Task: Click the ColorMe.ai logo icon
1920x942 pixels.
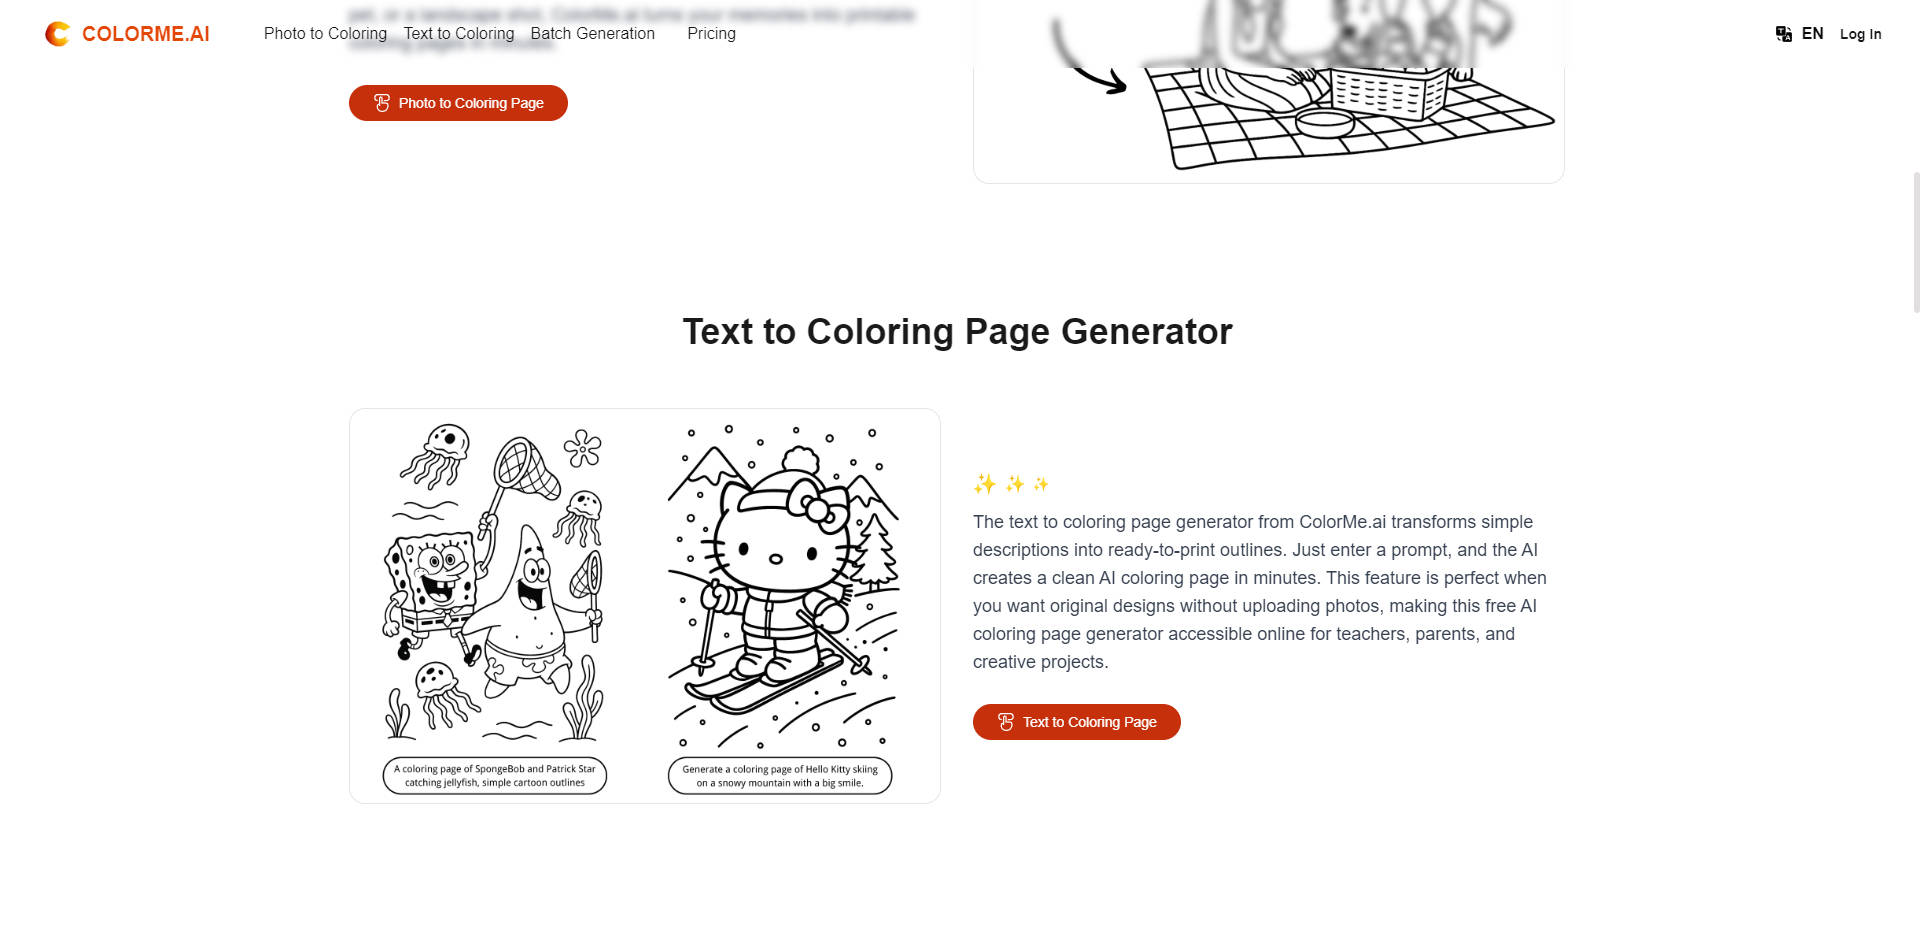Action: pos(57,33)
